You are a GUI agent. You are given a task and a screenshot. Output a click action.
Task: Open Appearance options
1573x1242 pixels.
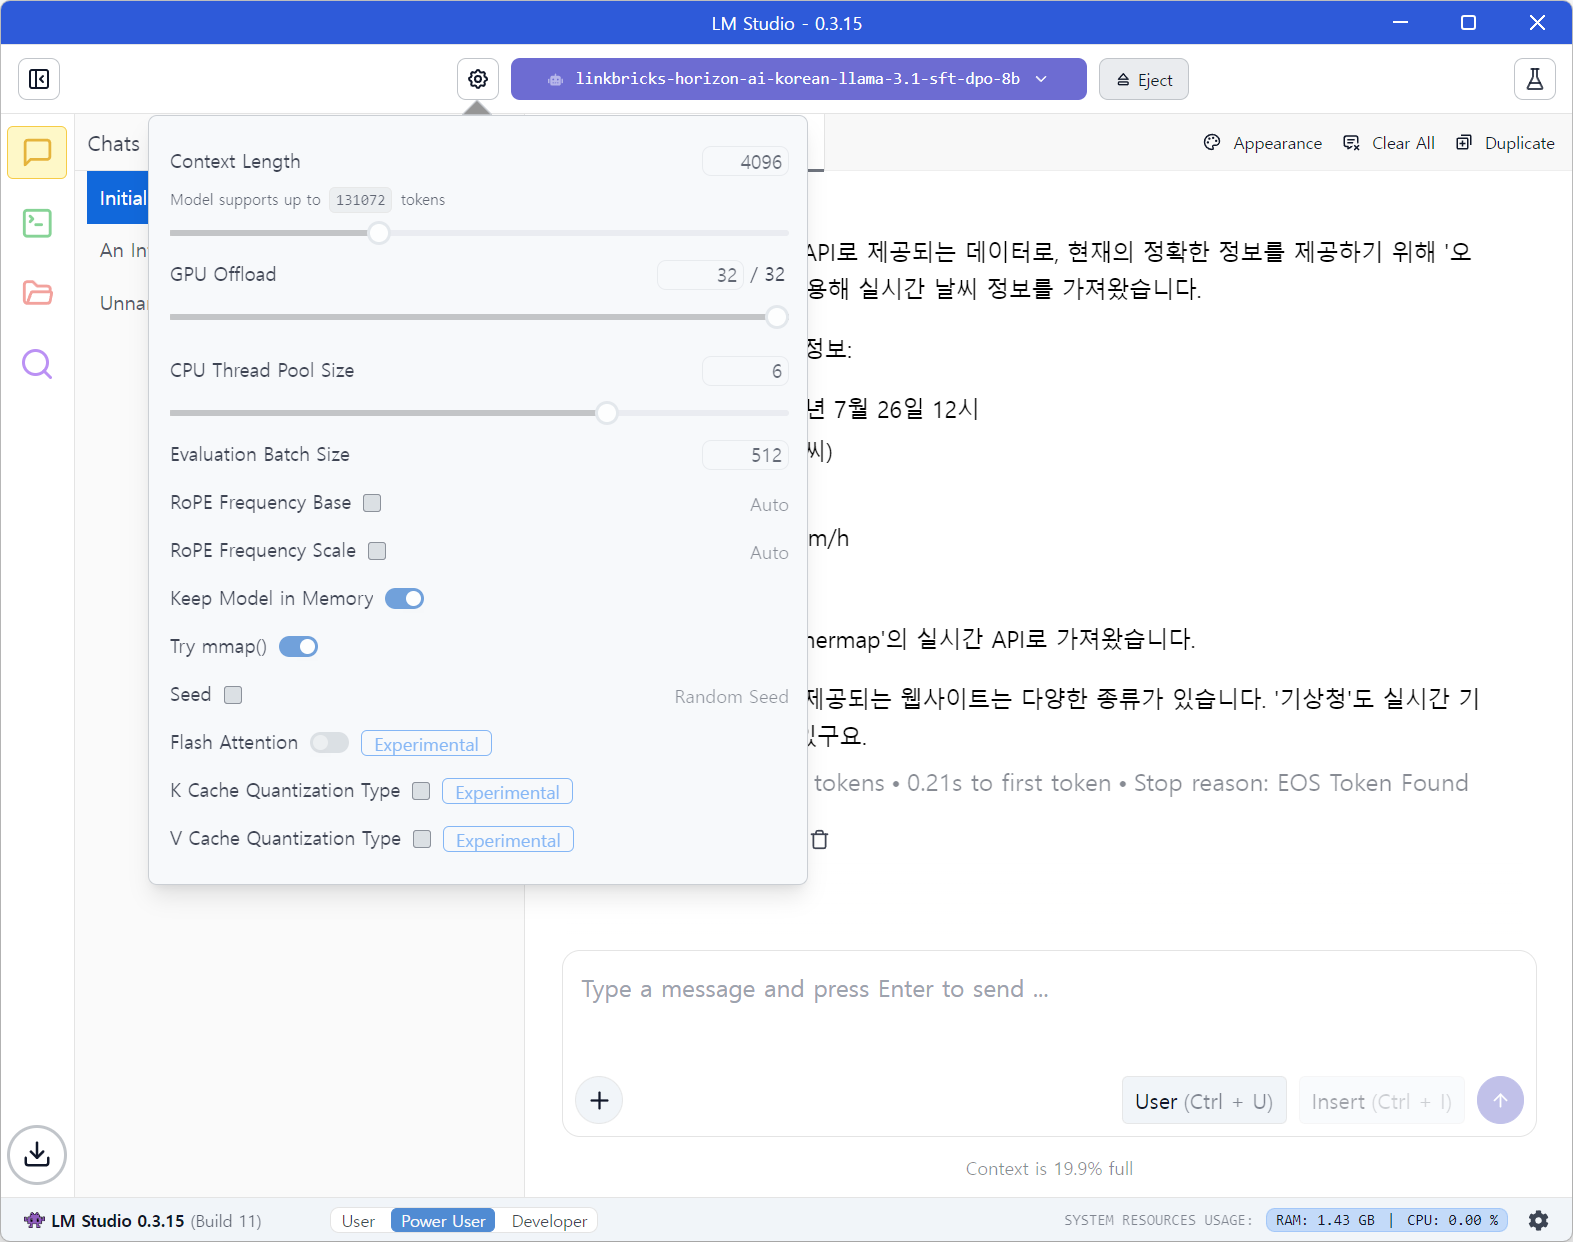[1263, 143]
